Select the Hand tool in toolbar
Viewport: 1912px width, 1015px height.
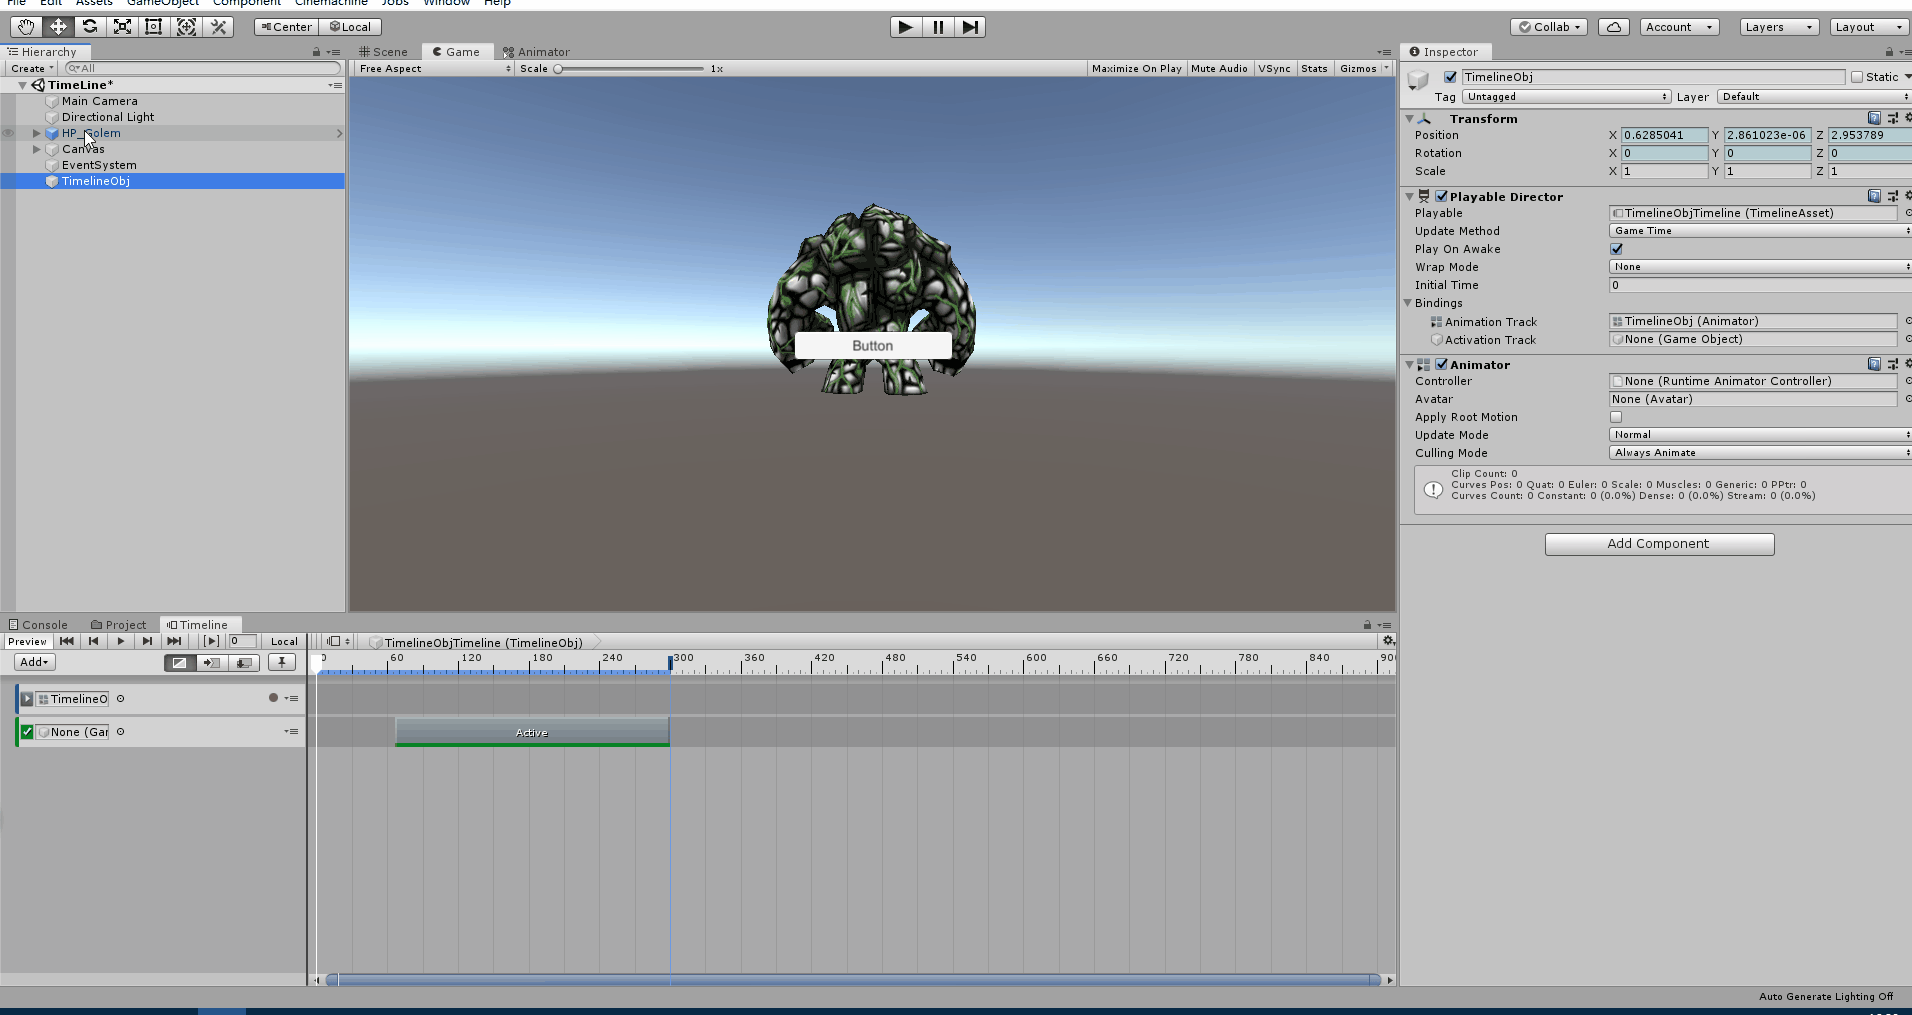click(x=26, y=27)
